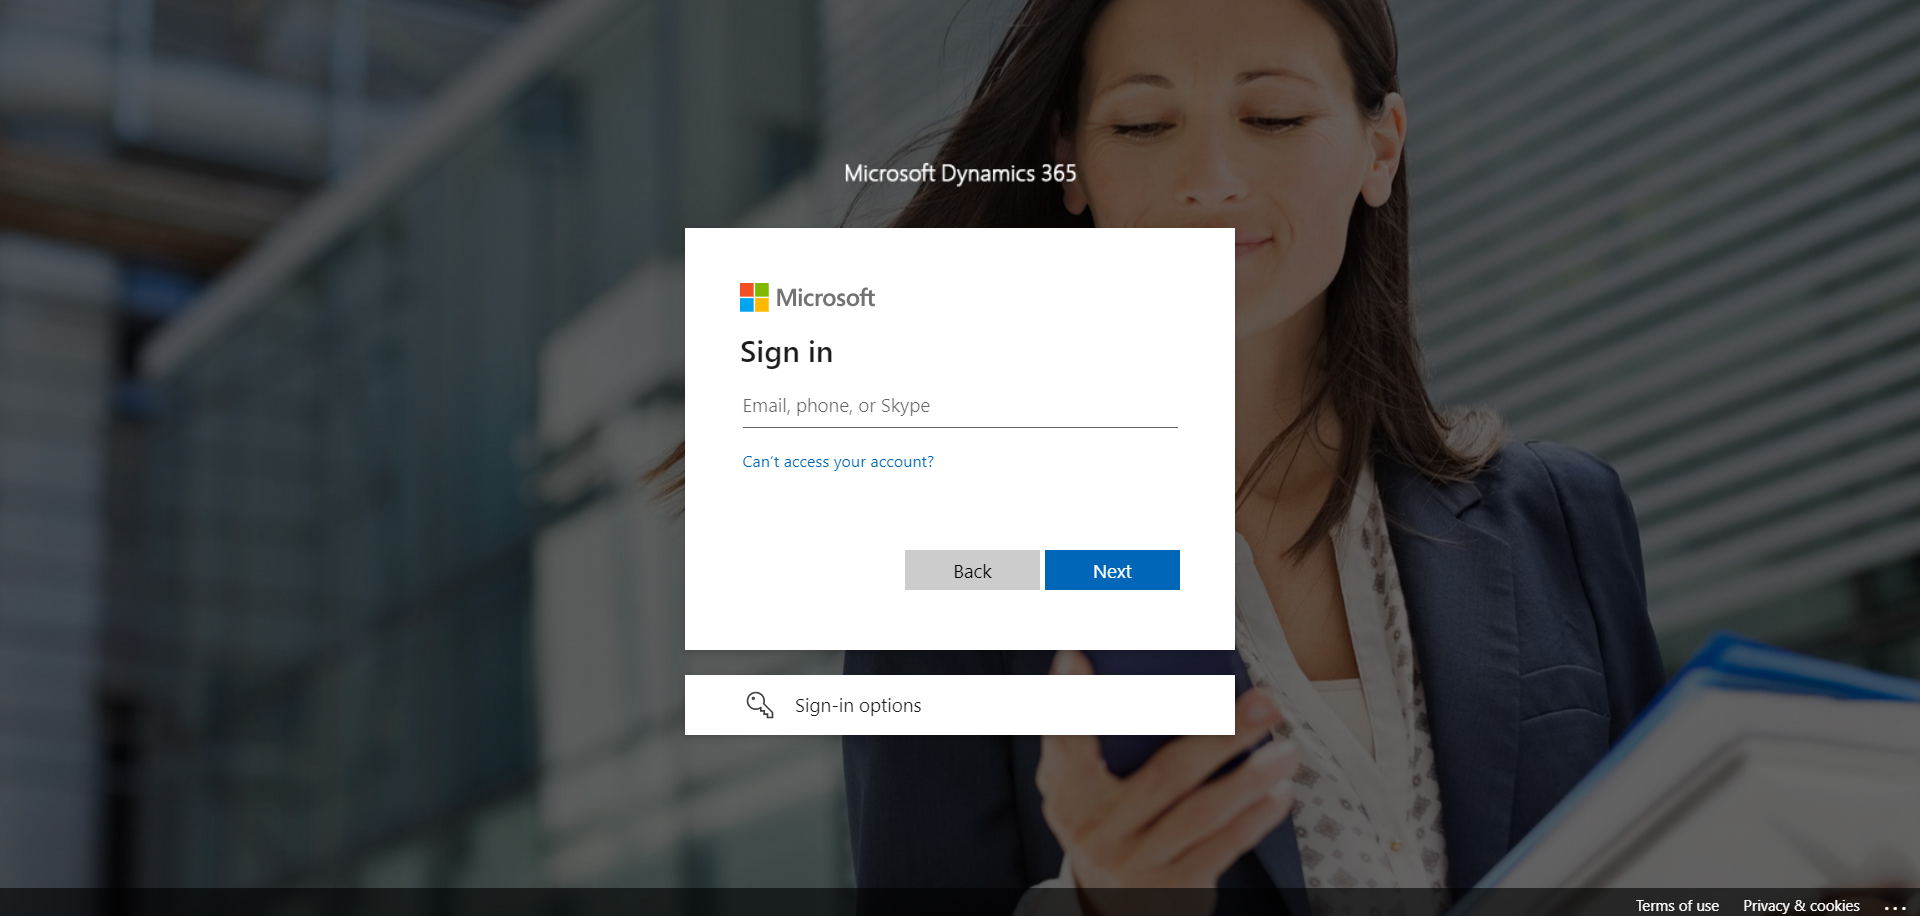Viewport: 1920px width, 916px height.
Task: Open Sign-in options
Action: 960,705
